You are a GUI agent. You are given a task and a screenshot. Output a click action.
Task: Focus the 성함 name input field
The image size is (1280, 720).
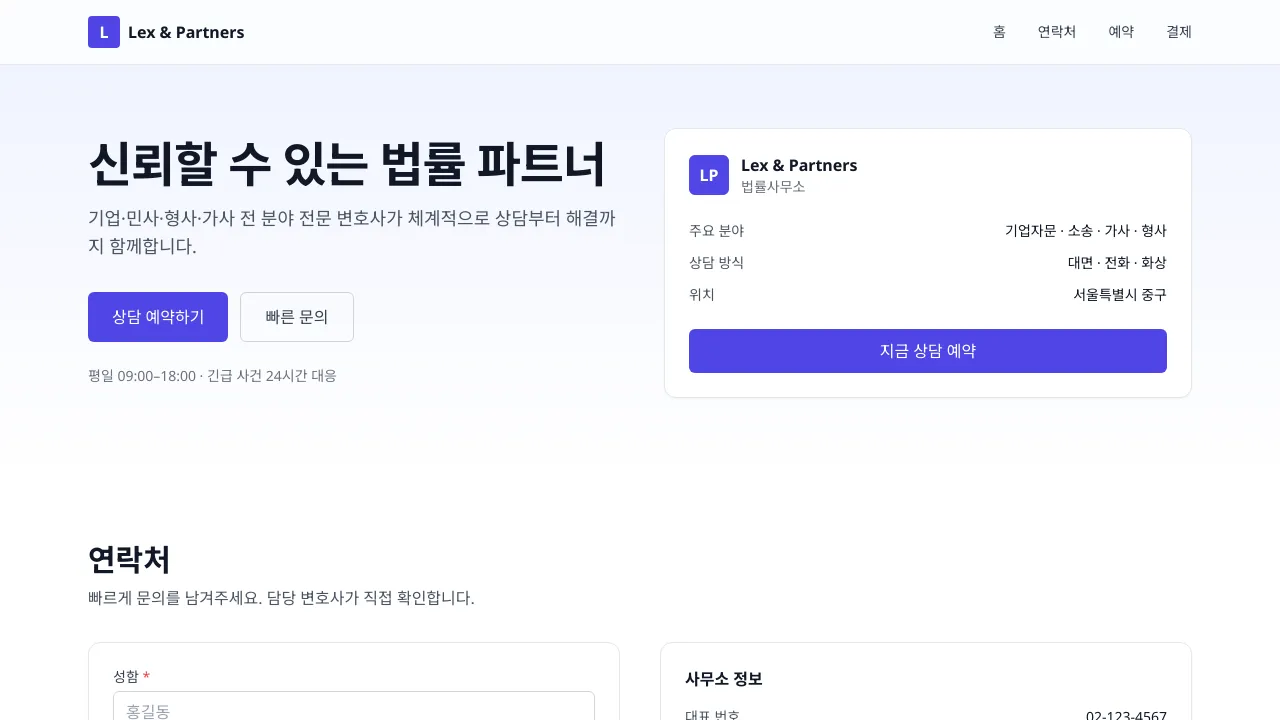coord(354,708)
